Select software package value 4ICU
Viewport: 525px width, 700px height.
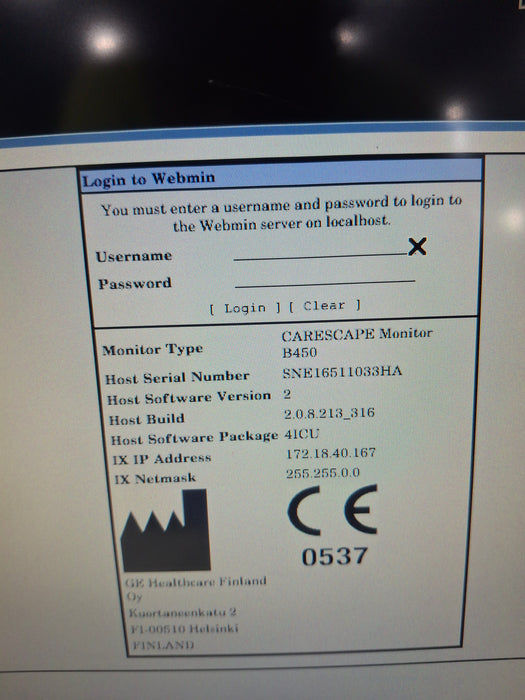302,433
